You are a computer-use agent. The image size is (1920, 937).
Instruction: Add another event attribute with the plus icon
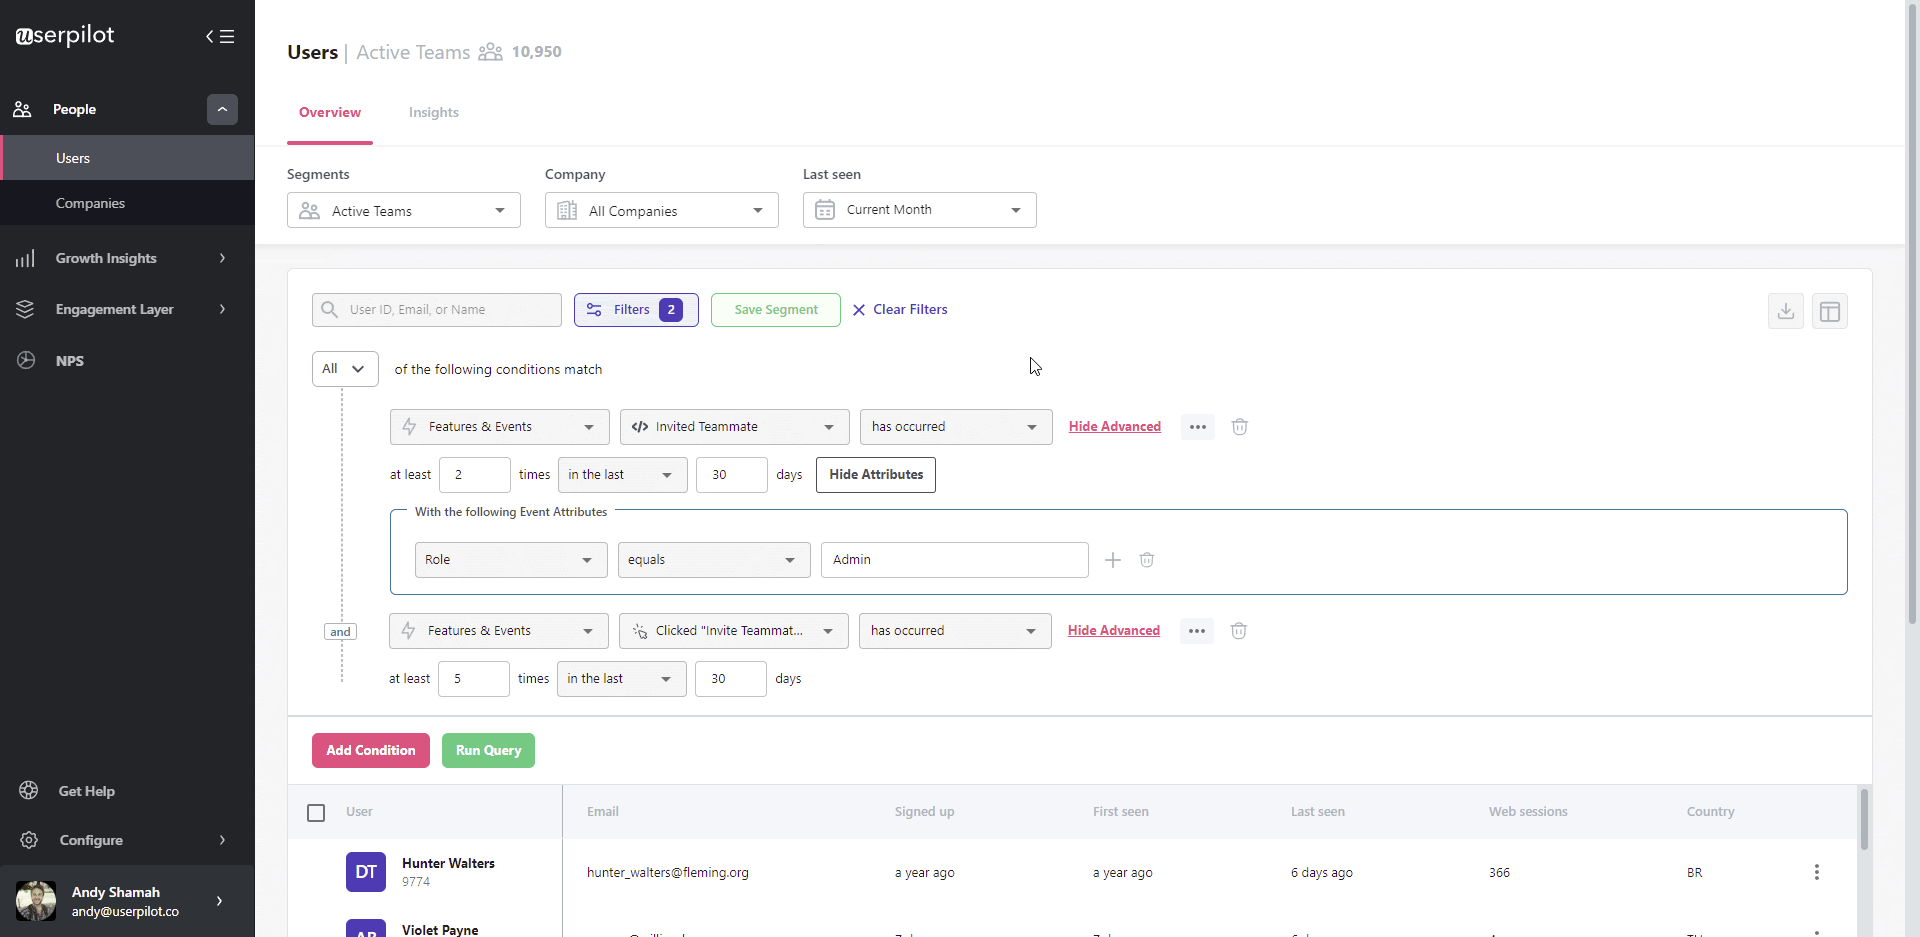pyautogui.click(x=1112, y=559)
